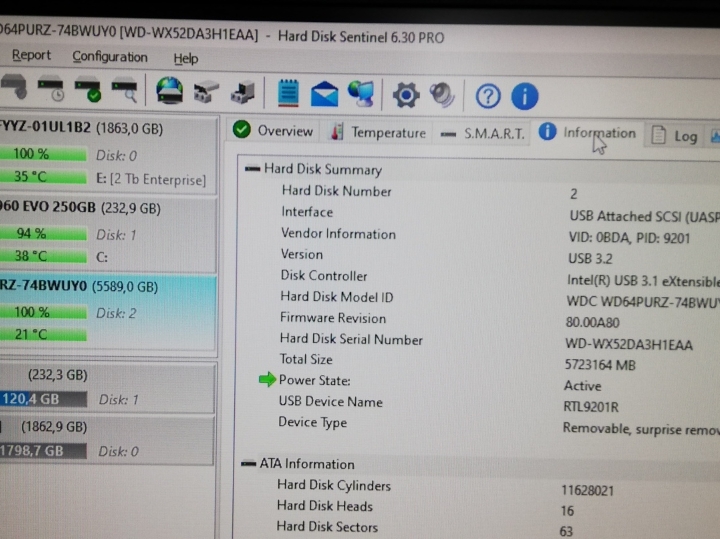Click the Total Size value 5723164 MB

pos(600,365)
